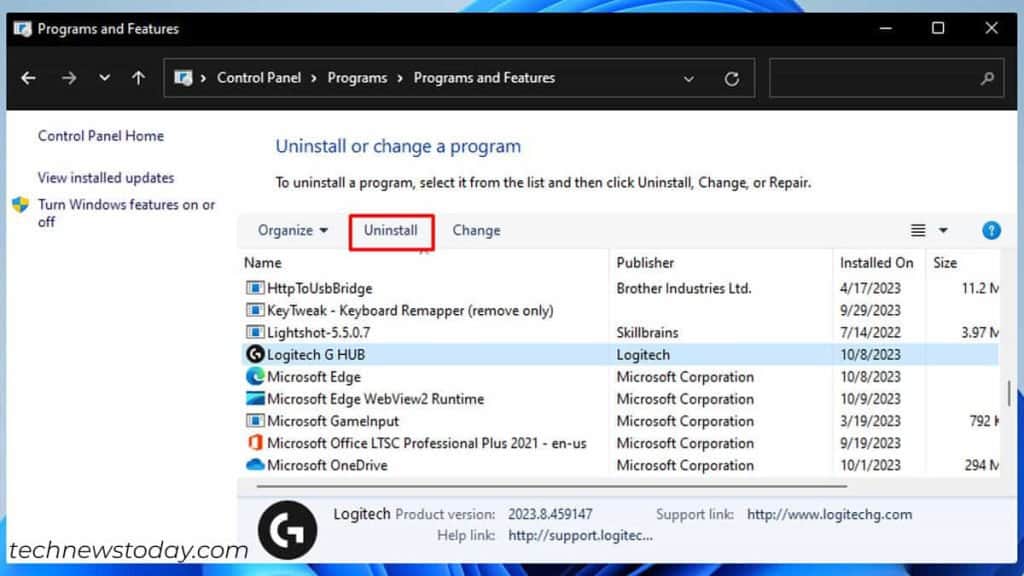Image resolution: width=1024 pixels, height=576 pixels.
Task: Select KeyTweak - Keyboard Remapper entry
Action: [410, 310]
